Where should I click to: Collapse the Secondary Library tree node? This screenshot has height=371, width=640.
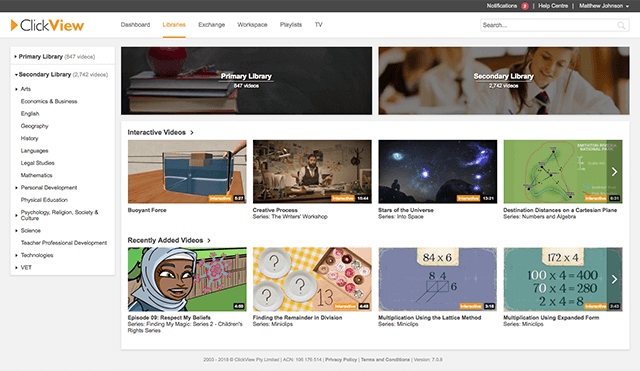16,75
